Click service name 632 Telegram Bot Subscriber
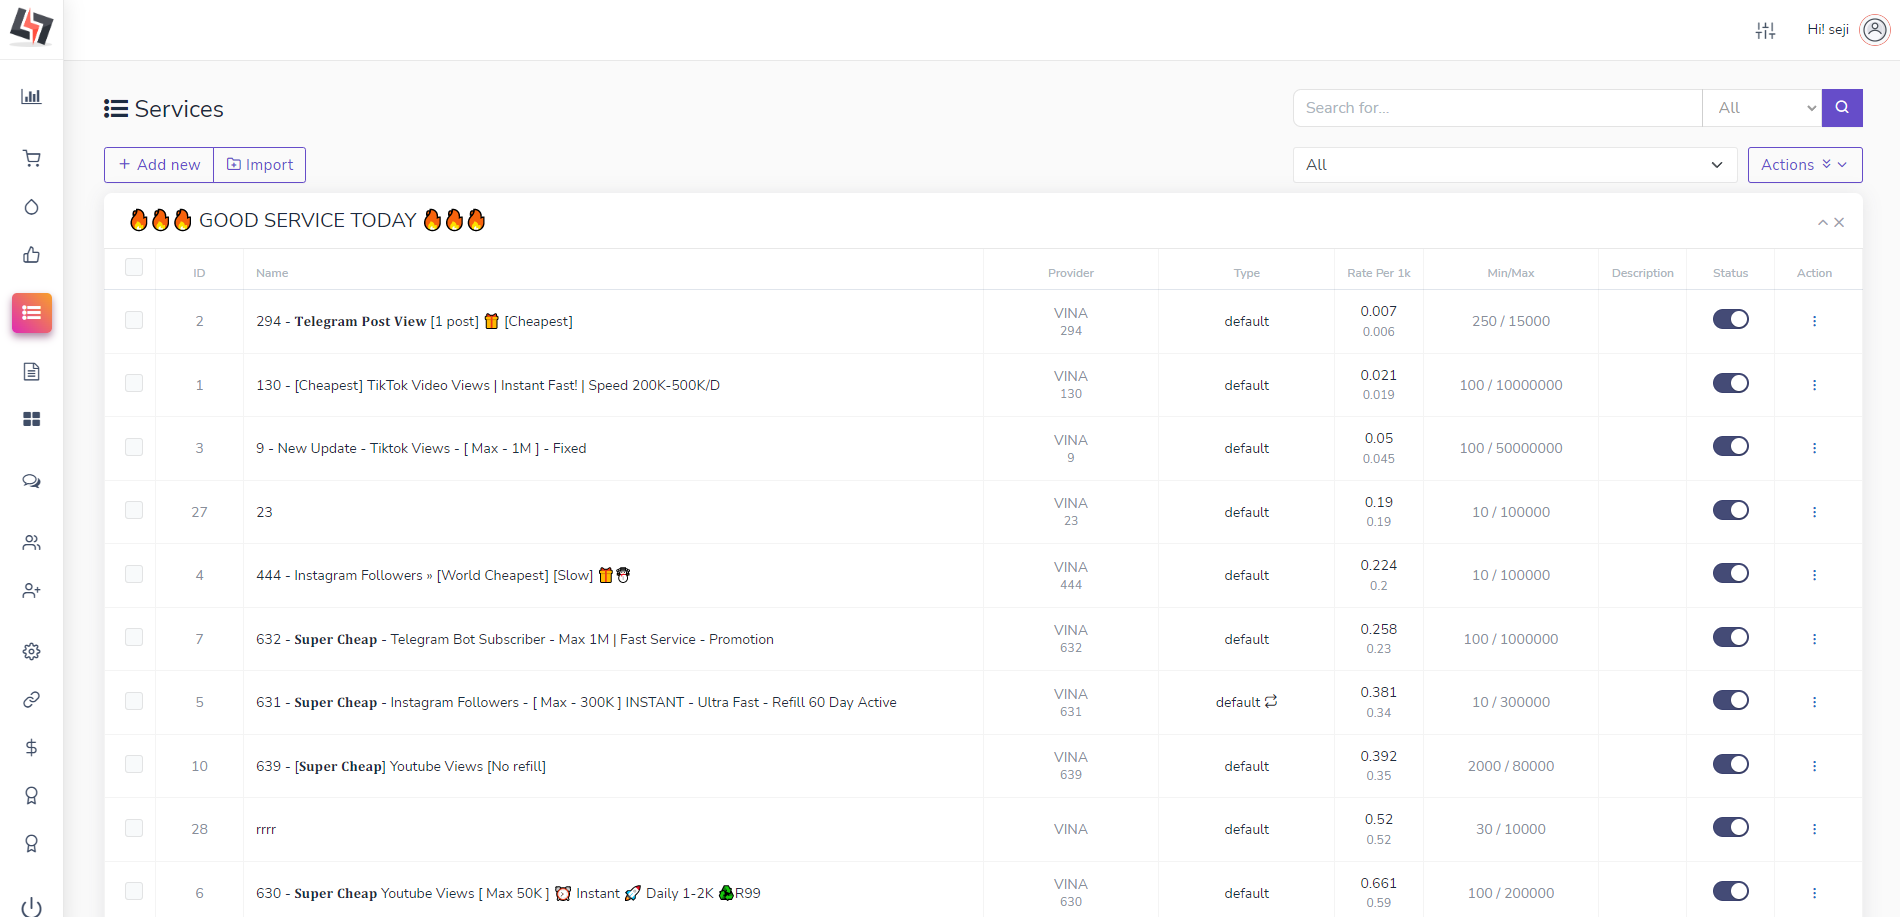The image size is (1900, 917). click(x=515, y=639)
